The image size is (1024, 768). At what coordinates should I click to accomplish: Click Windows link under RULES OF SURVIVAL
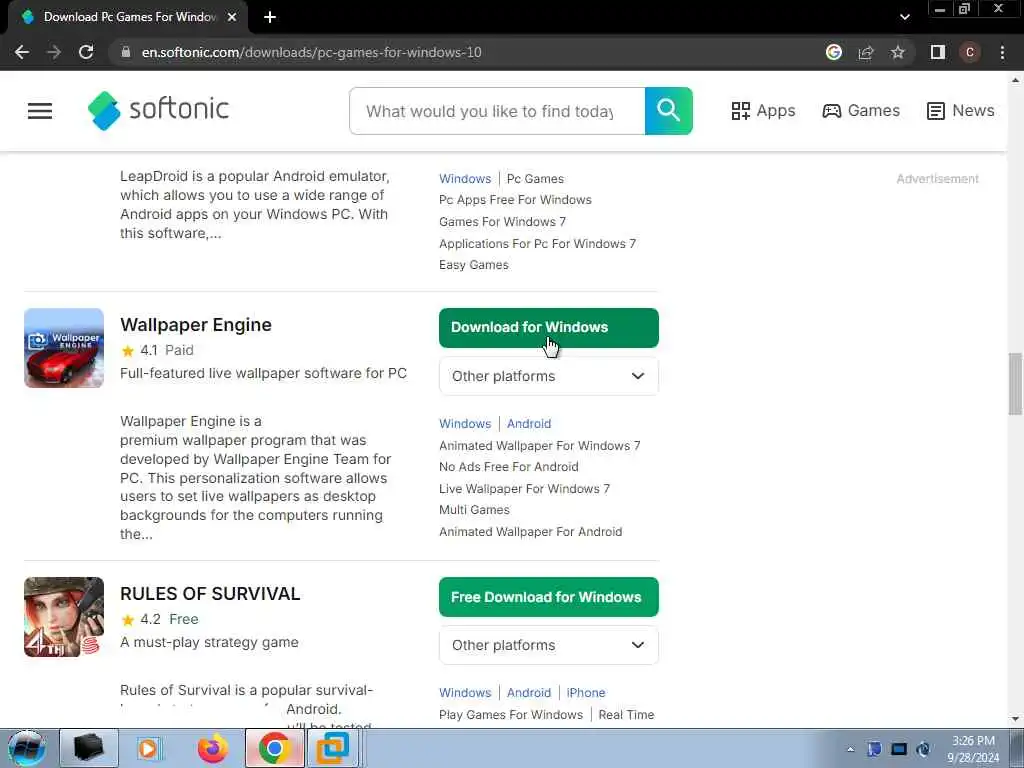[x=465, y=693]
